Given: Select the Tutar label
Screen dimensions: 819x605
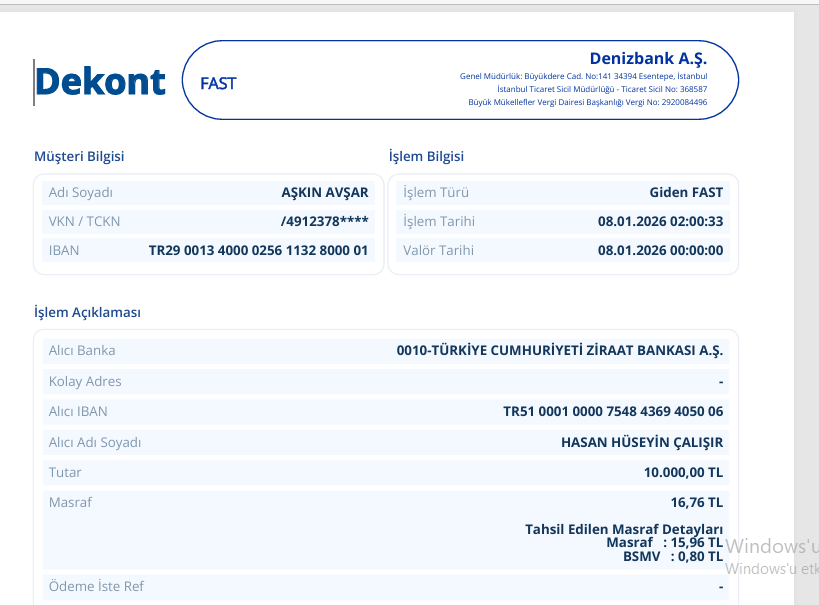Looking at the screenshot, I should click(65, 472).
